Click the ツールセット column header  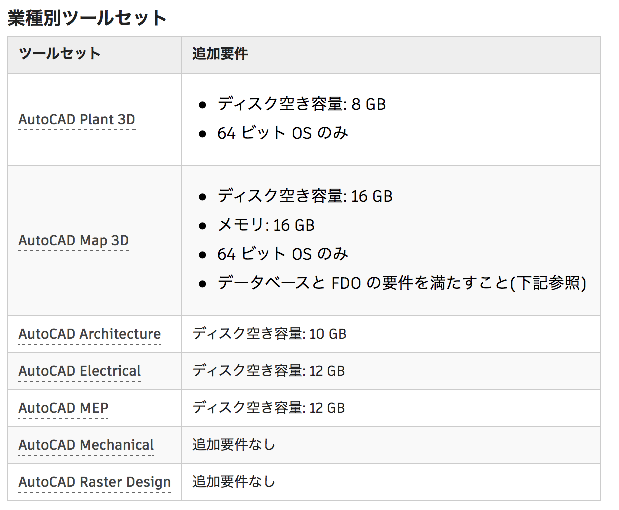tap(60, 53)
